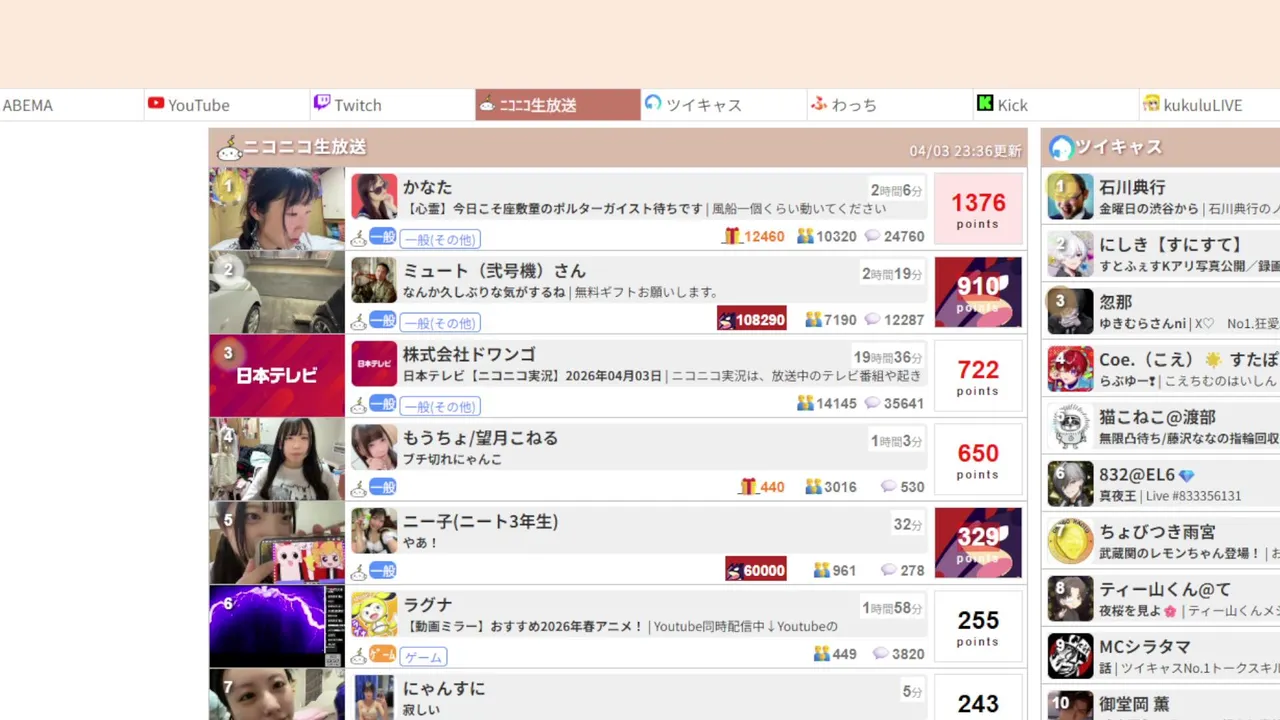Open もうちょ/望月こねる stream thumbnail
This screenshot has width=1280, height=720.
click(277, 459)
